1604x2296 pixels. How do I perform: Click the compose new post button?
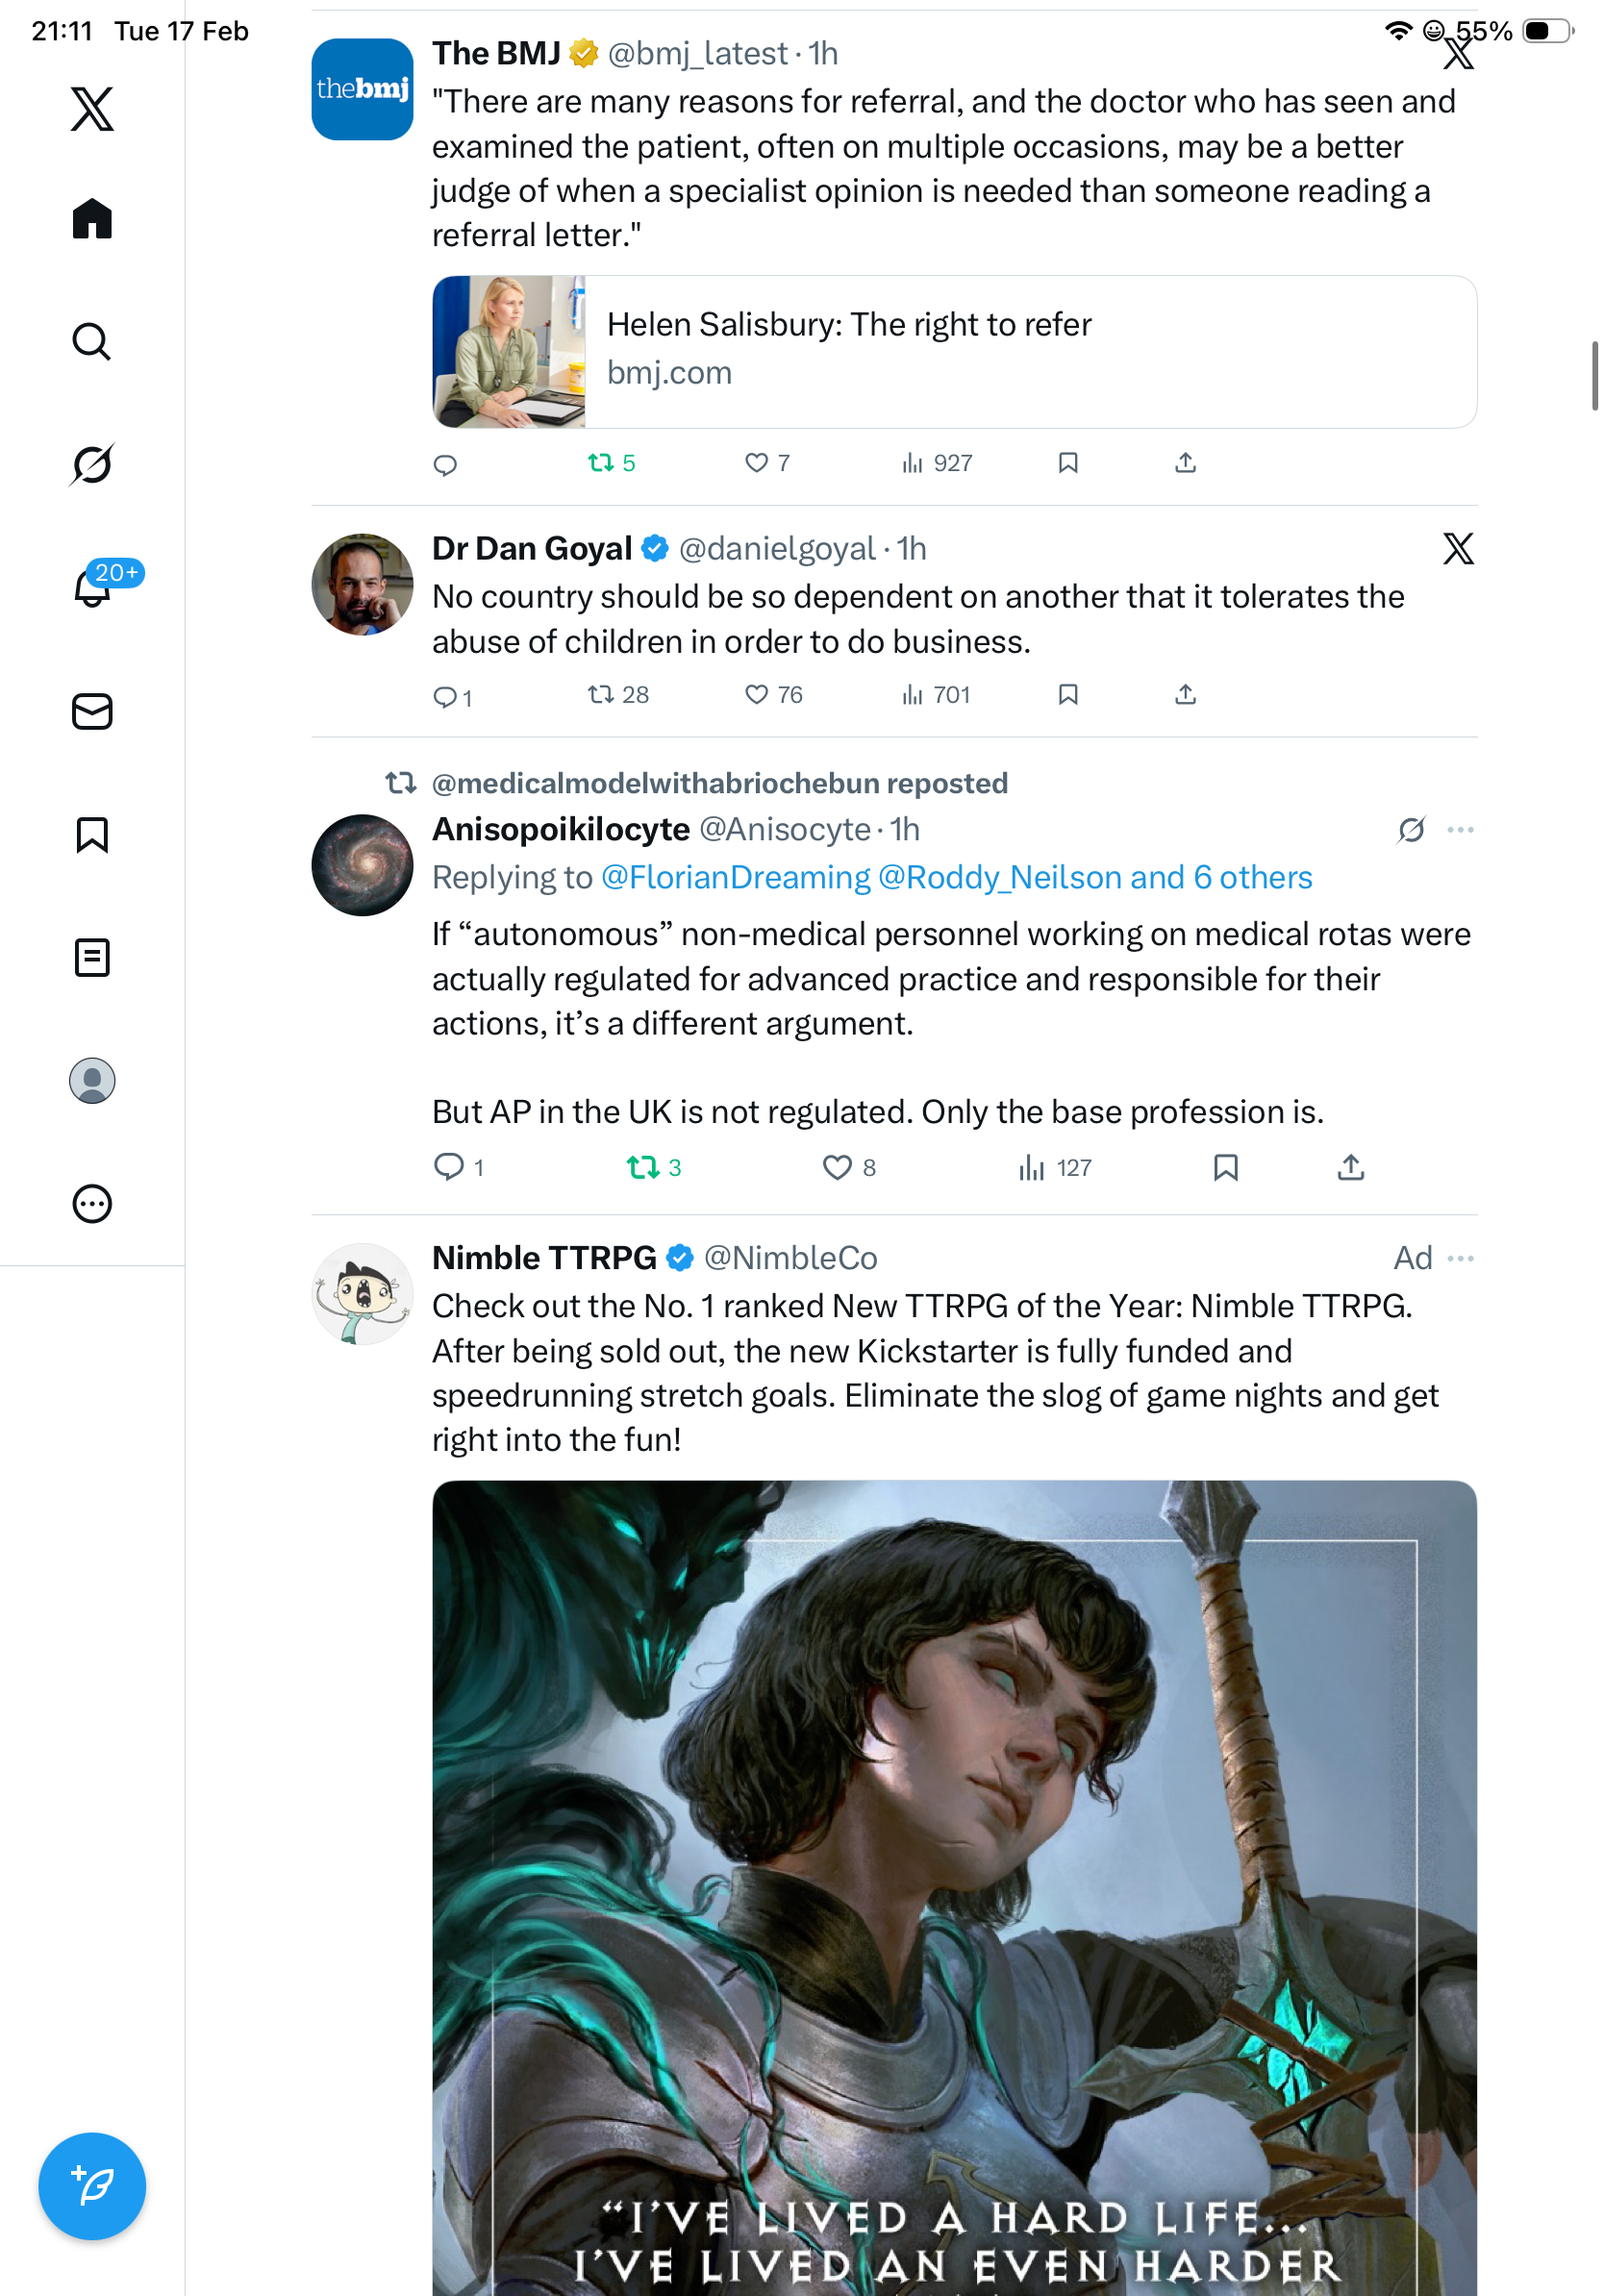click(92, 2186)
